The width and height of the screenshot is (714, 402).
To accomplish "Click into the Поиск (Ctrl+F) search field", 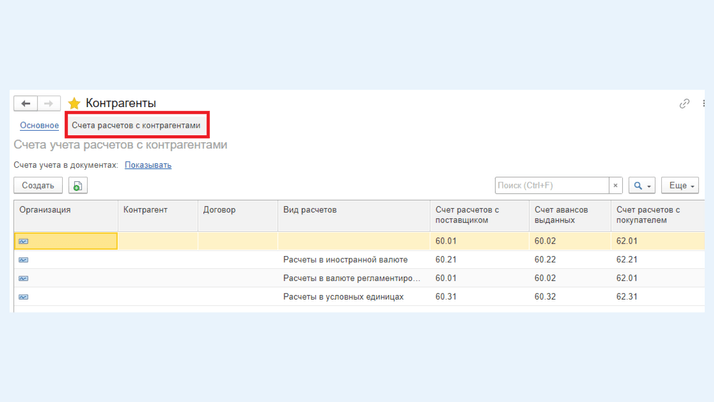I will (551, 186).
